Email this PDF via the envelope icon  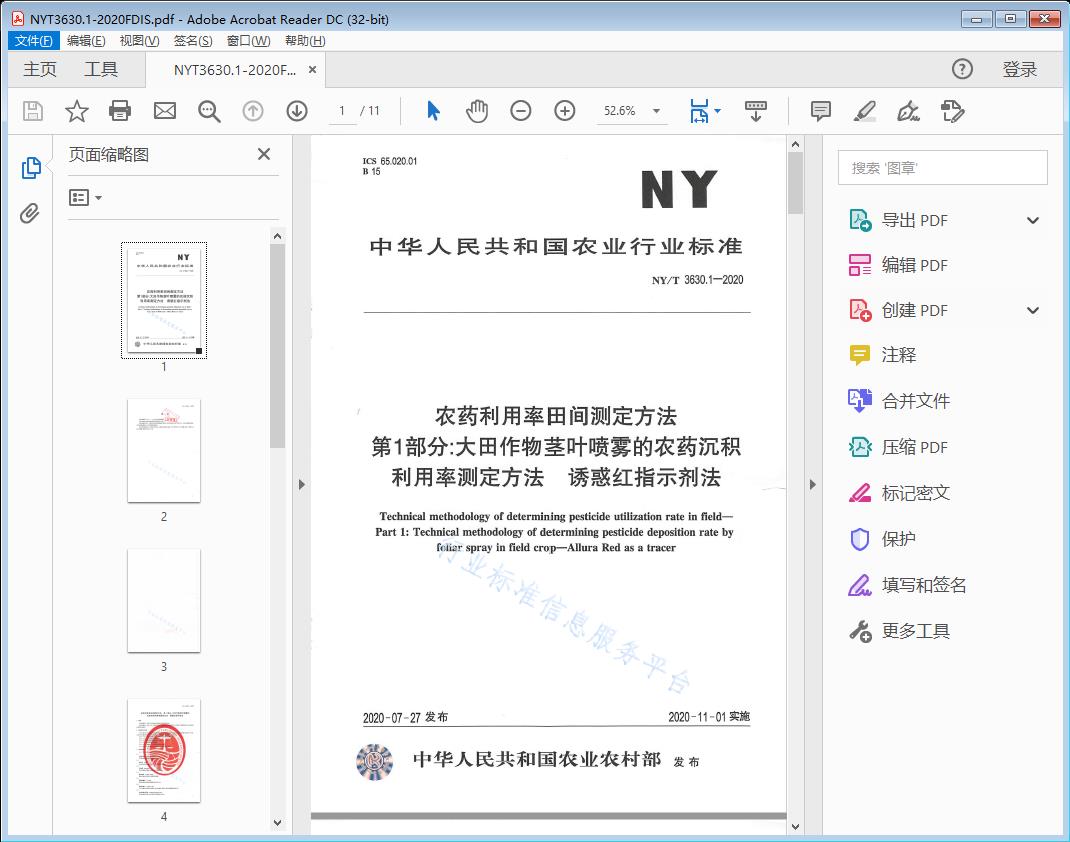[164, 111]
